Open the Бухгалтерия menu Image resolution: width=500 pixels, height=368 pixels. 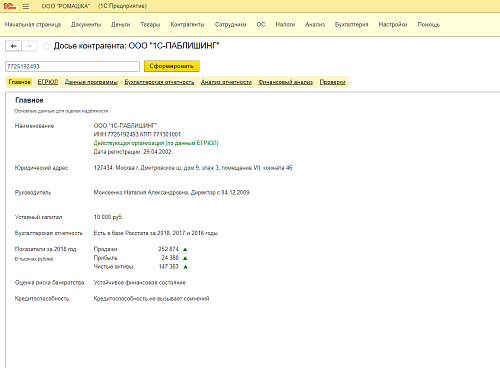coord(352,25)
